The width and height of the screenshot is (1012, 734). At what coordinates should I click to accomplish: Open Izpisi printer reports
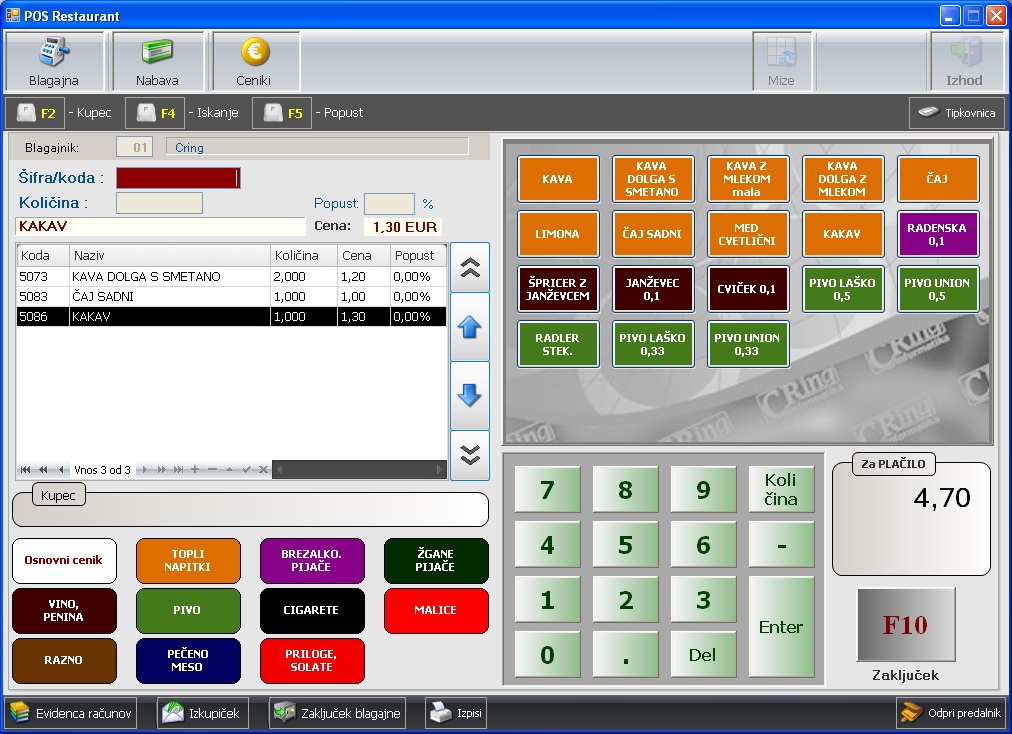[x=456, y=713]
